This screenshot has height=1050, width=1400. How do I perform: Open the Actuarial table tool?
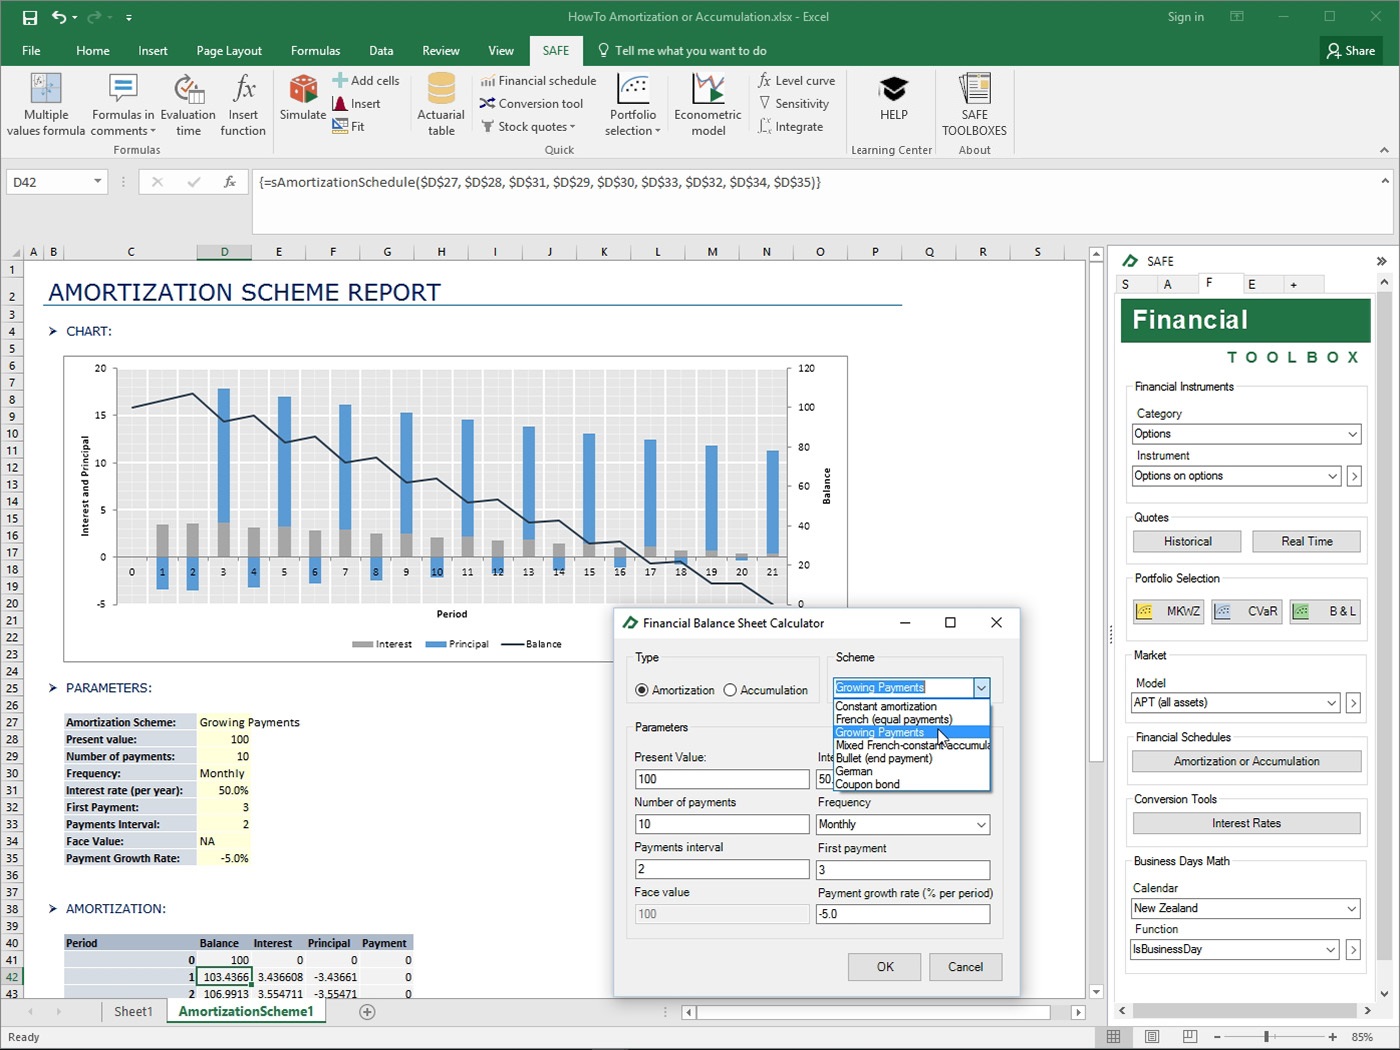click(441, 105)
